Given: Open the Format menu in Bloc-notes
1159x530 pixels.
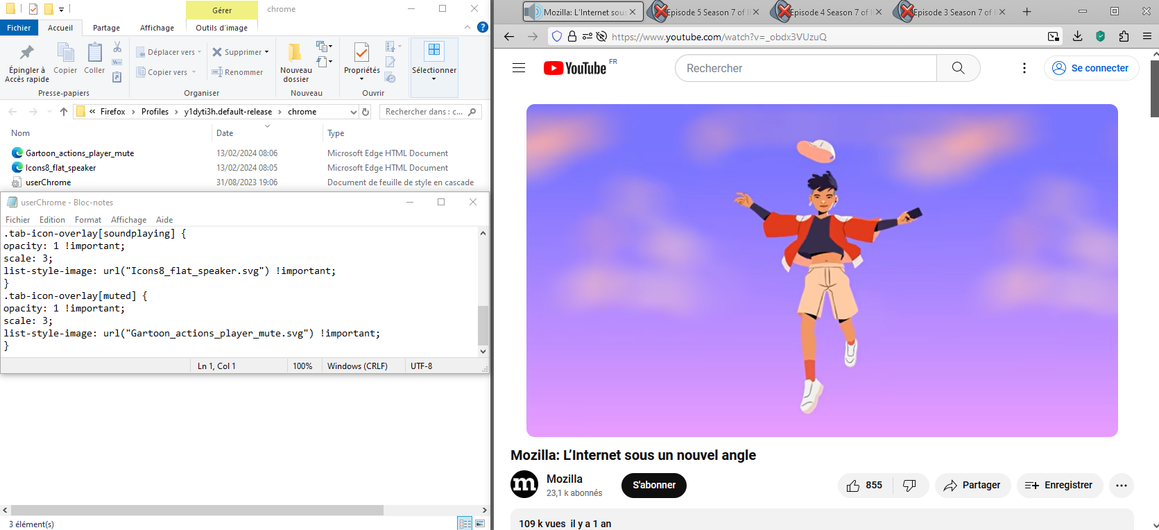Looking at the screenshot, I should 88,220.
